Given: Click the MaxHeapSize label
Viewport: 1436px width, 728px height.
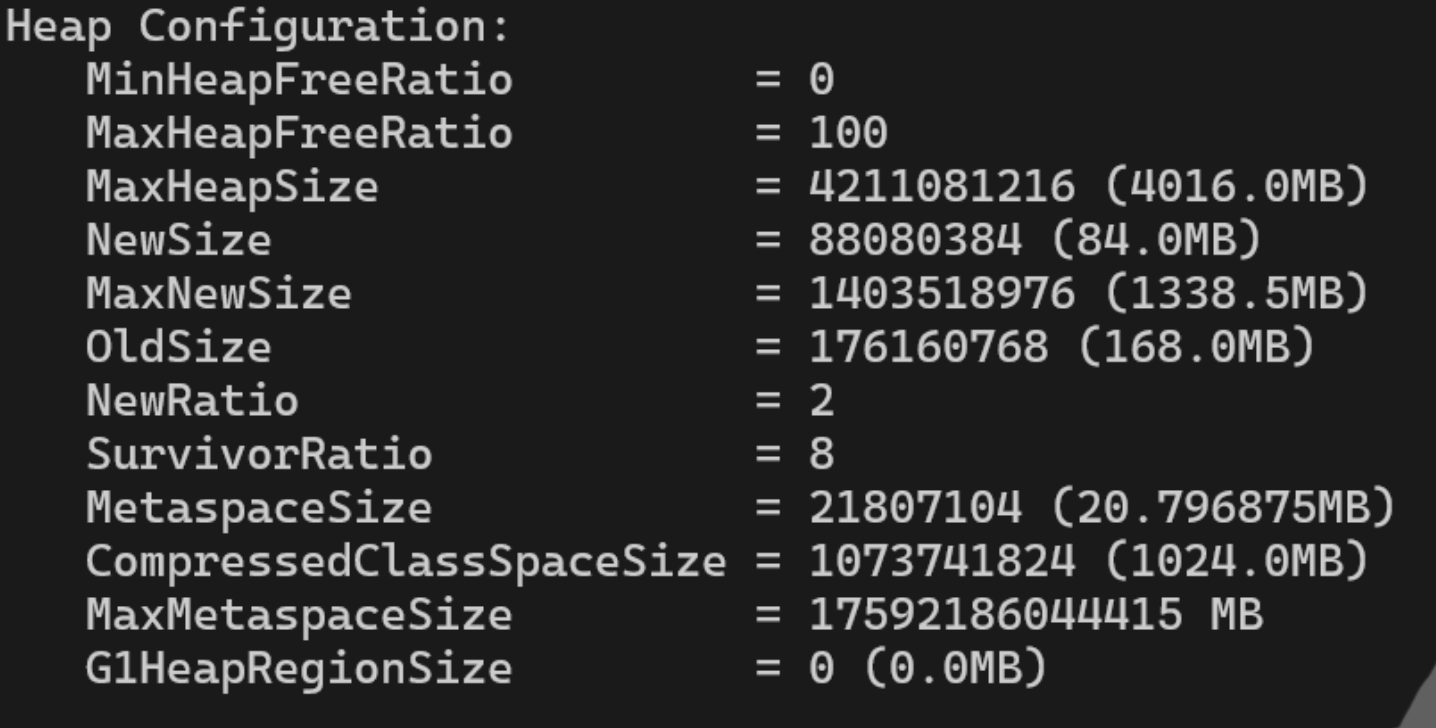Looking at the screenshot, I should (232, 188).
